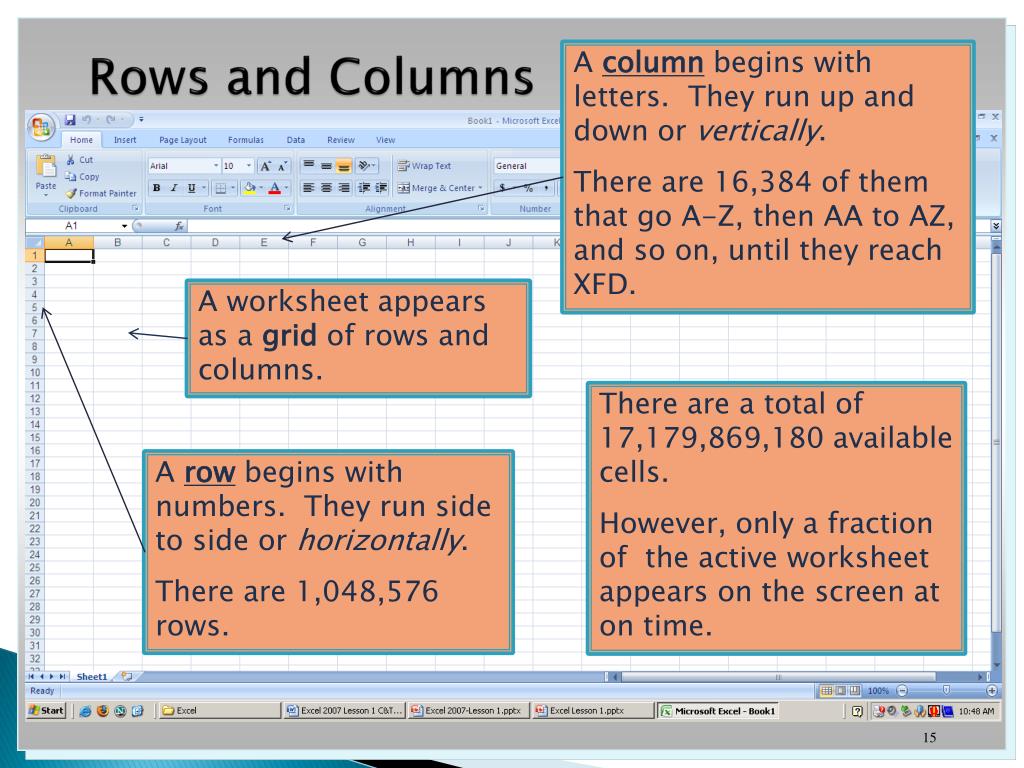The height and width of the screenshot is (768, 1024).
Task: Customize the Quick Access Toolbar dropdown
Action: click(141, 120)
